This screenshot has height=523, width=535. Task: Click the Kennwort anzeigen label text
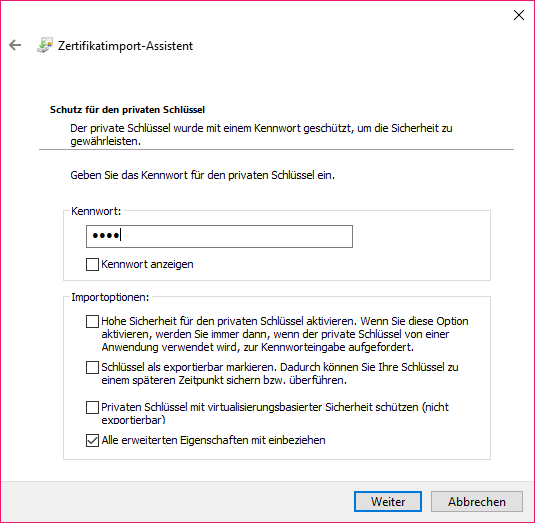147,264
